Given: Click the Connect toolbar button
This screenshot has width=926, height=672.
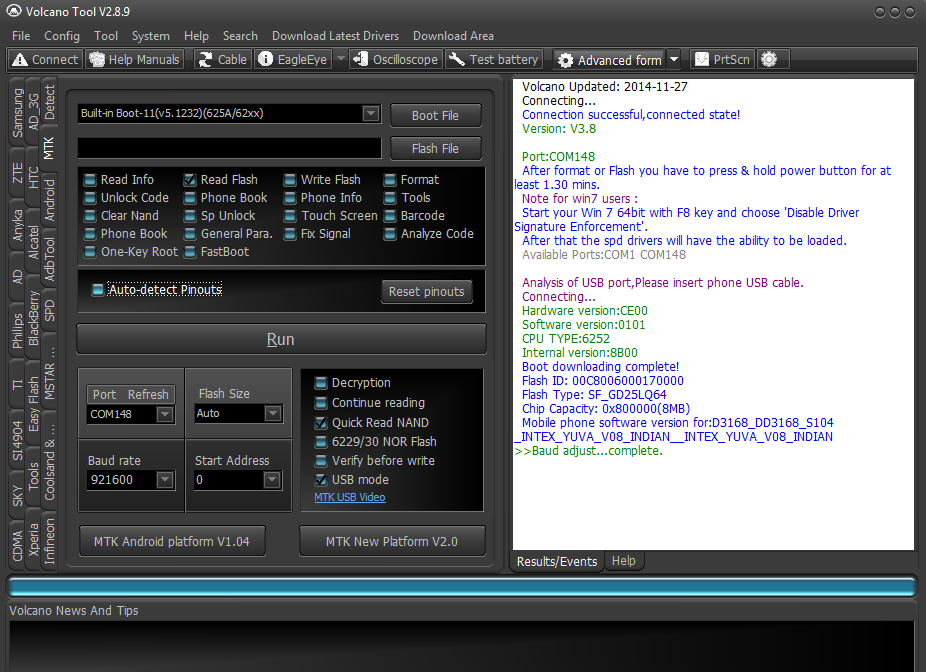Looking at the screenshot, I should [45, 60].
